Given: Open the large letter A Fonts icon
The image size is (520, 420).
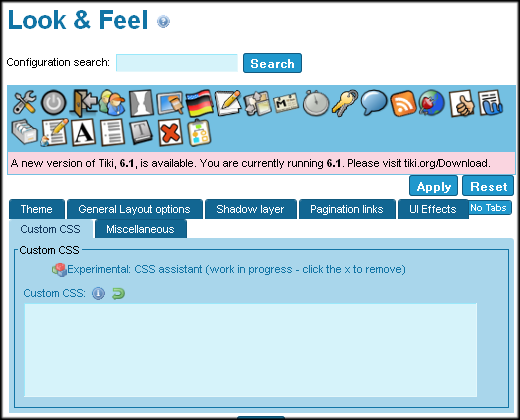Looking at the screenshot, I should point(83,133).
